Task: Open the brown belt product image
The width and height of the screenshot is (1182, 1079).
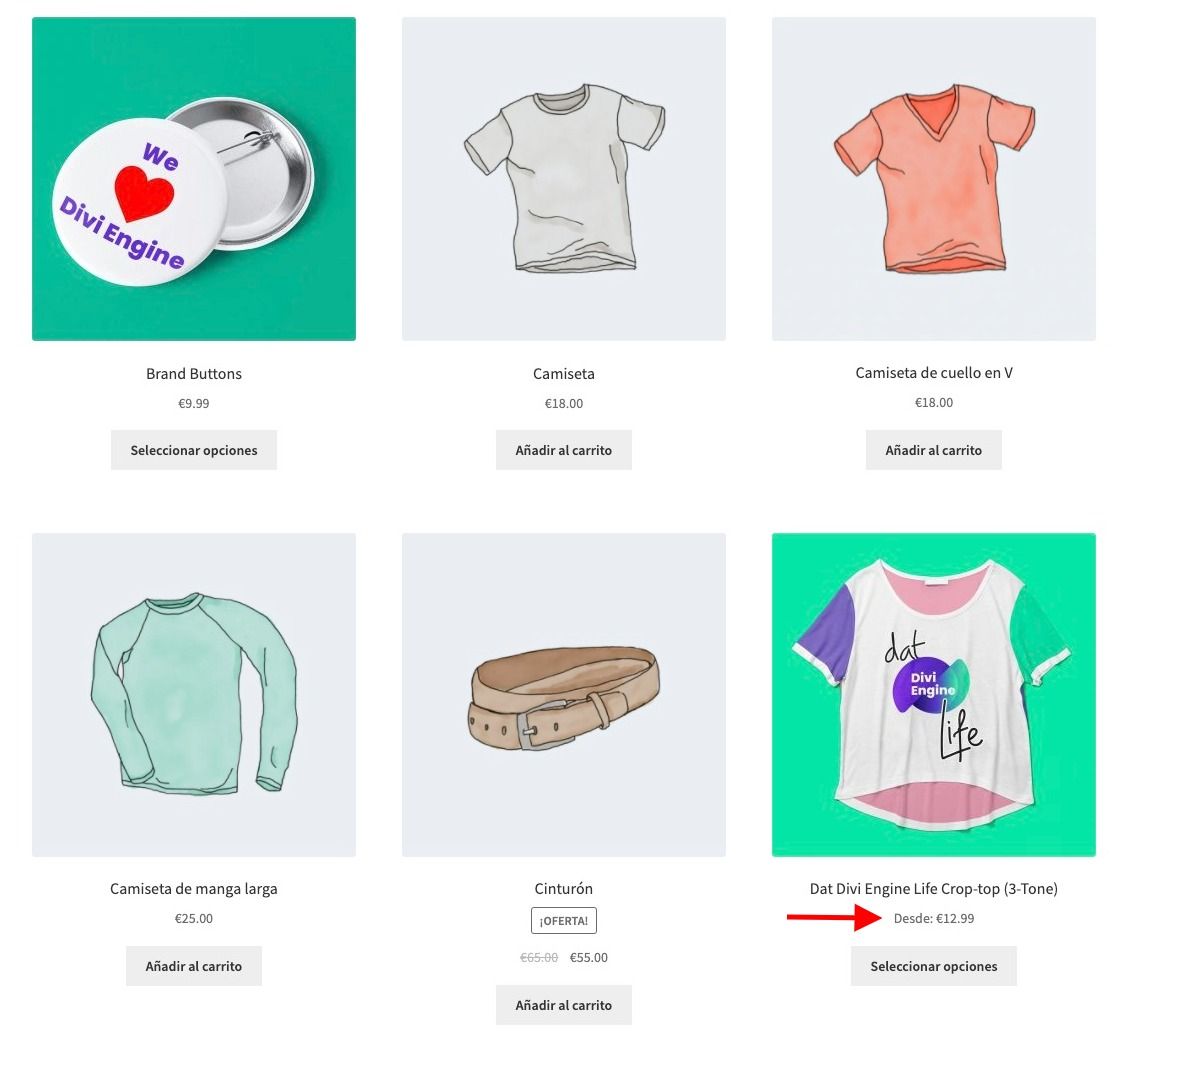Action: [564, 694]
